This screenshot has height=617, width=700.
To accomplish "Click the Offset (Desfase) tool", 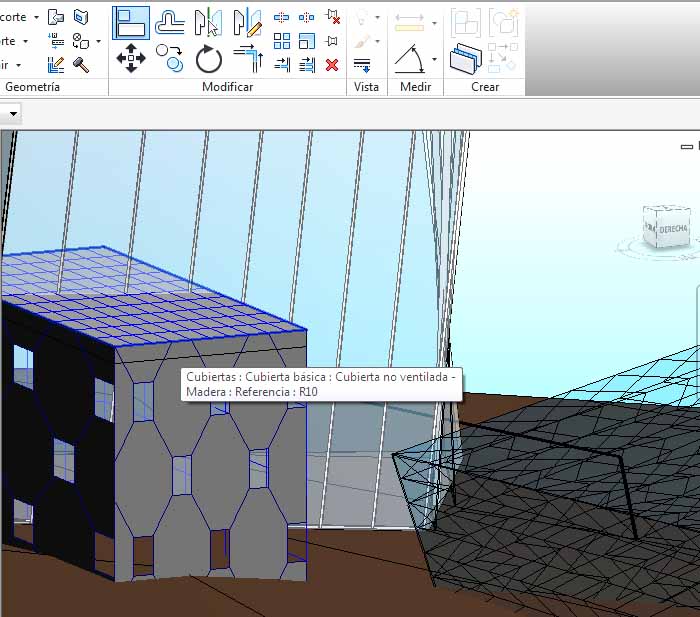I will coord(171,21).
